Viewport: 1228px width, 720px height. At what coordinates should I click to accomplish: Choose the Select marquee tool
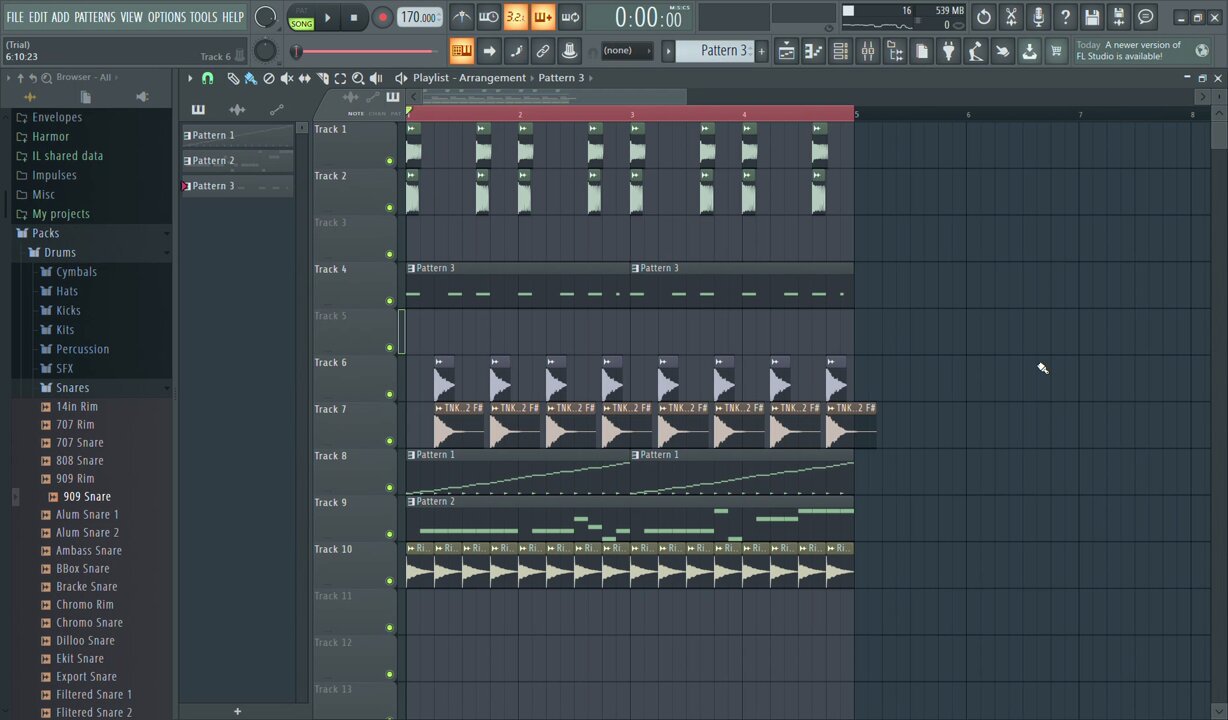[341, 78]
